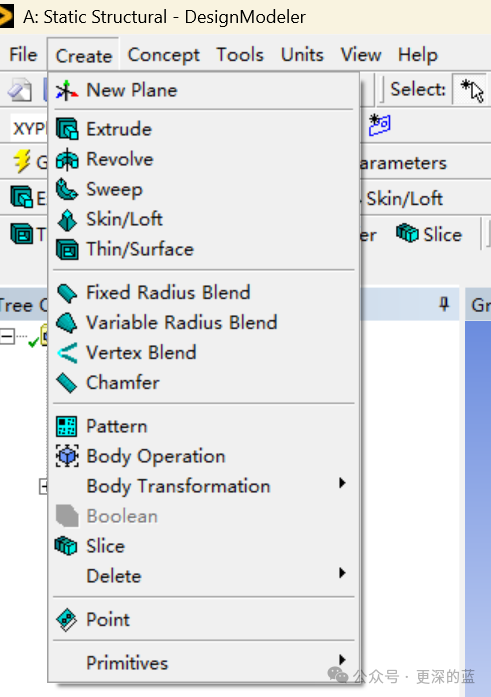Click the new sketch icon in toolbar

click(379, 125)
